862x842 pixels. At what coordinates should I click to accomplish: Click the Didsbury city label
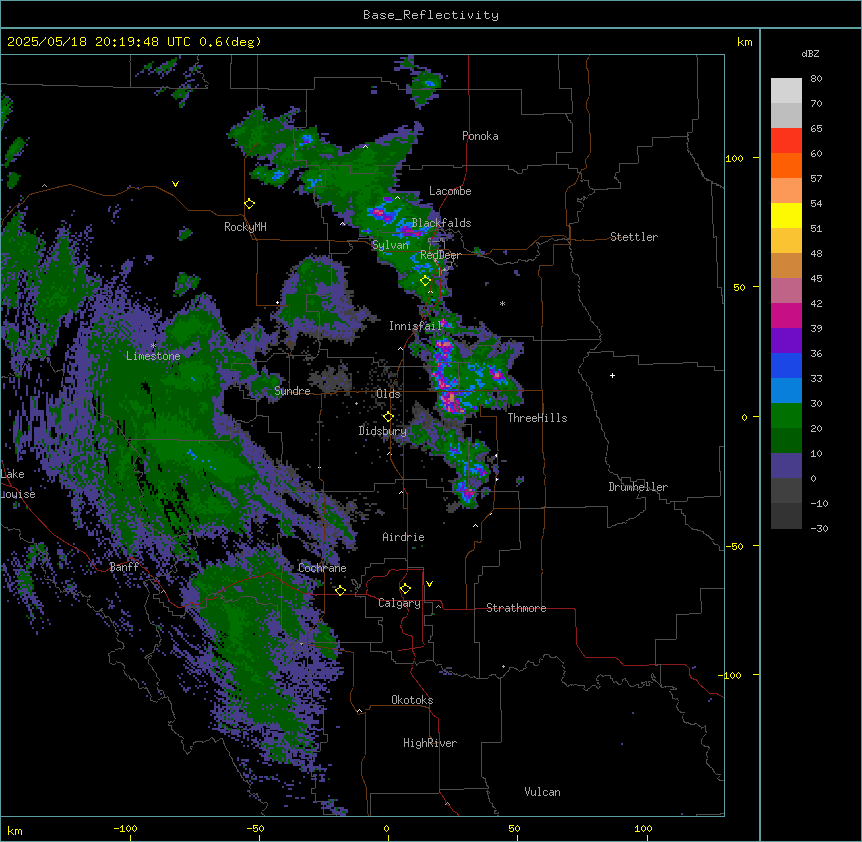(x=382, y=431)
